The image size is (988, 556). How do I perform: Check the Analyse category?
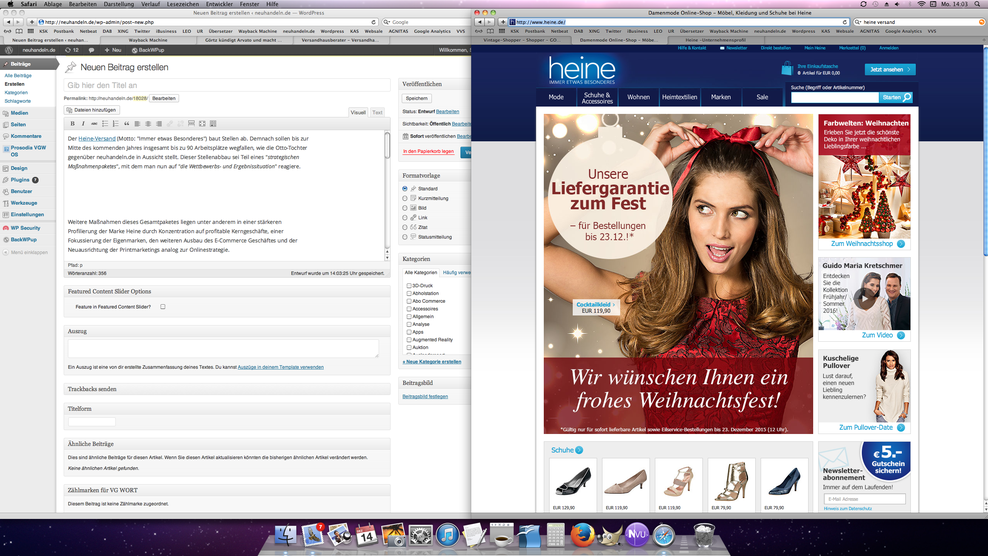tap(409, 324)
